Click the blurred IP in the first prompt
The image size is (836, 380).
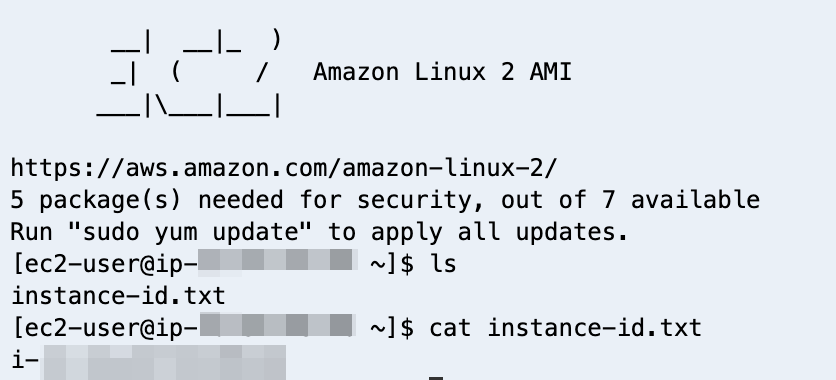(x=278, y=262)
